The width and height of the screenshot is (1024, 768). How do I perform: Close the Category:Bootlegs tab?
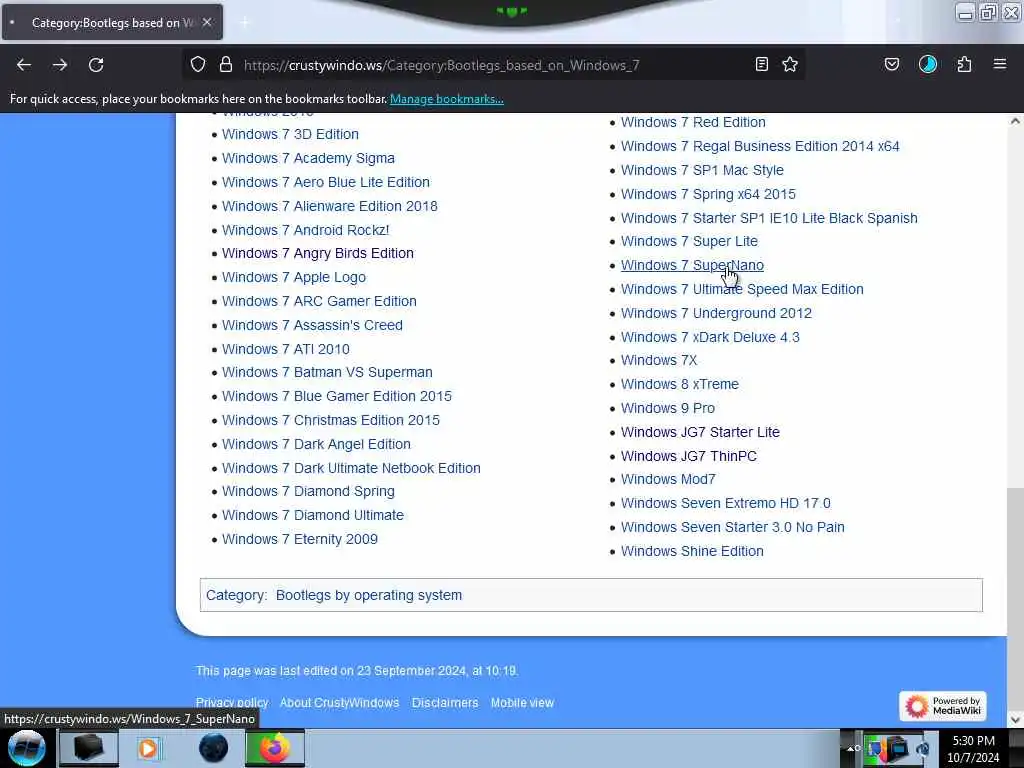207,22
